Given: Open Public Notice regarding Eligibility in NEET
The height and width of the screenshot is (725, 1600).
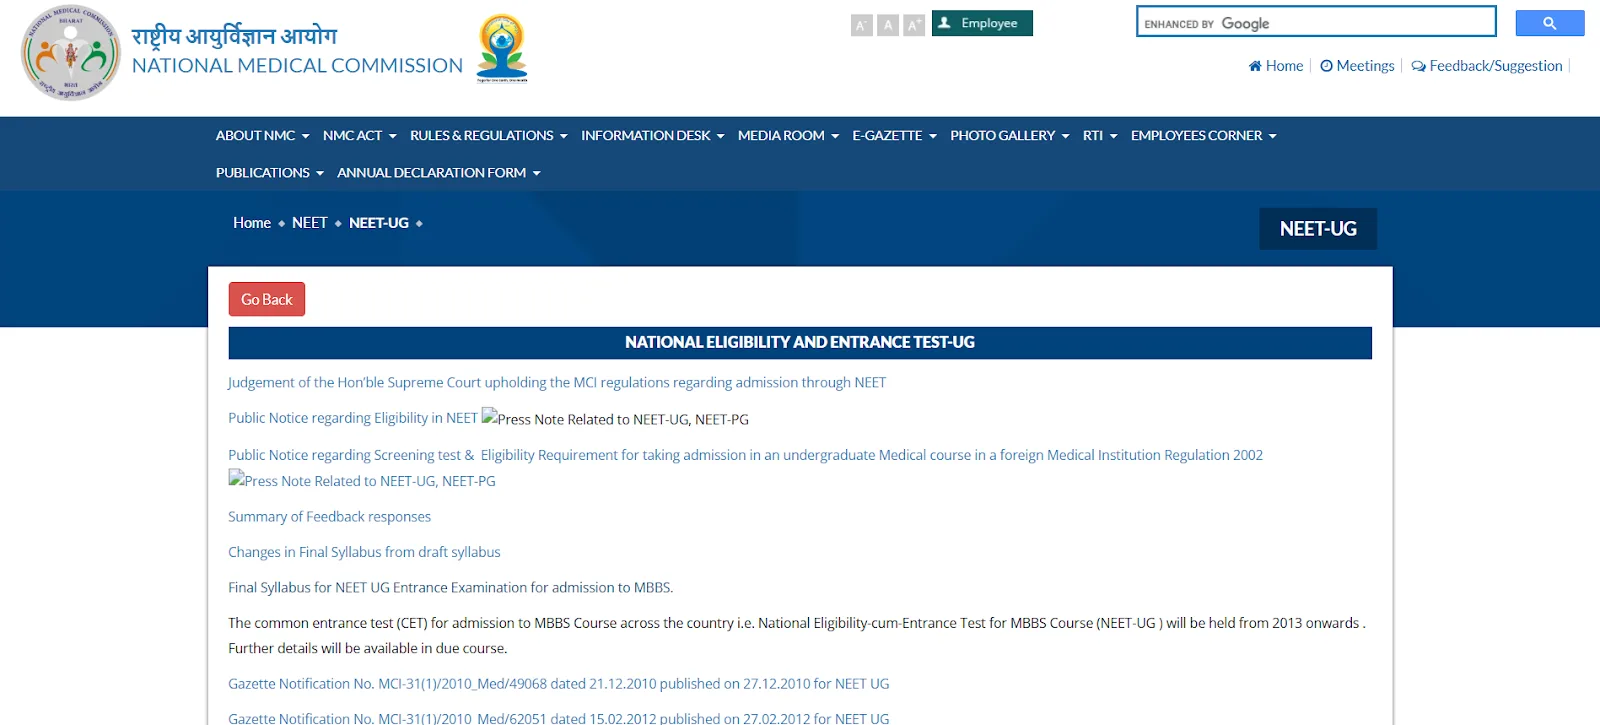Looking at the screenshot, I should point(353,418).
